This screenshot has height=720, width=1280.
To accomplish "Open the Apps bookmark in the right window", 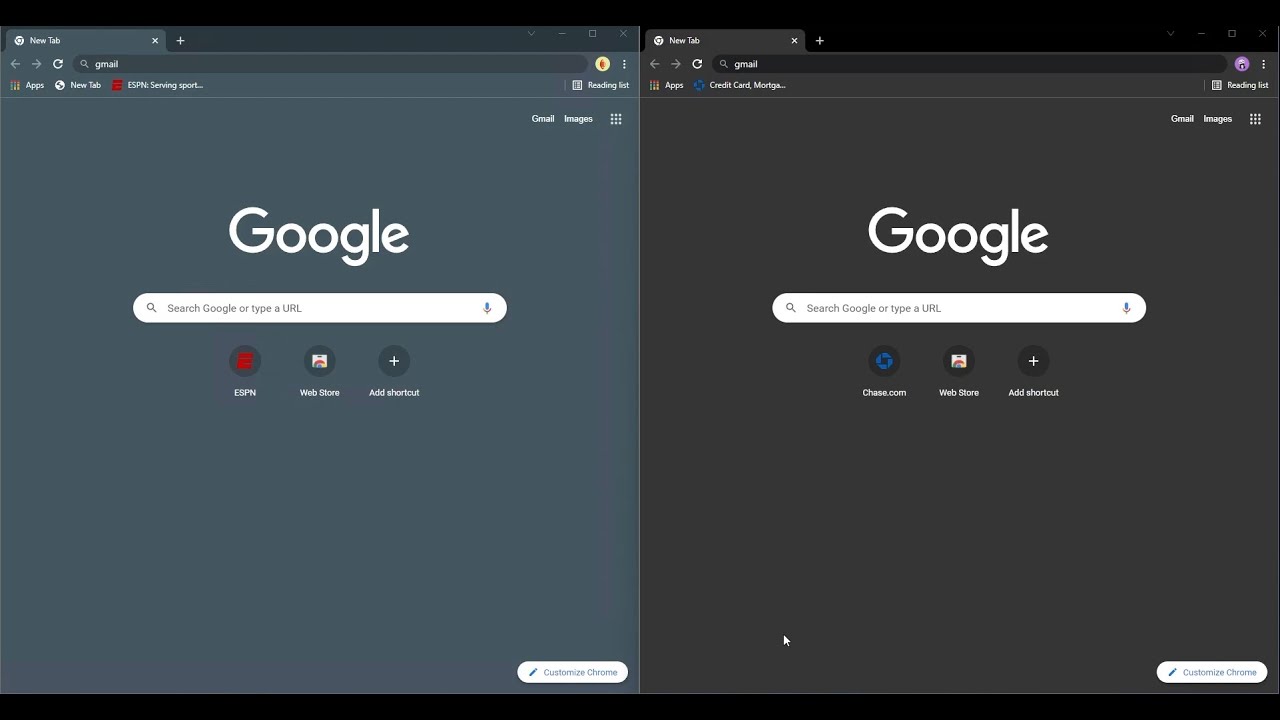I will [666, 85].
